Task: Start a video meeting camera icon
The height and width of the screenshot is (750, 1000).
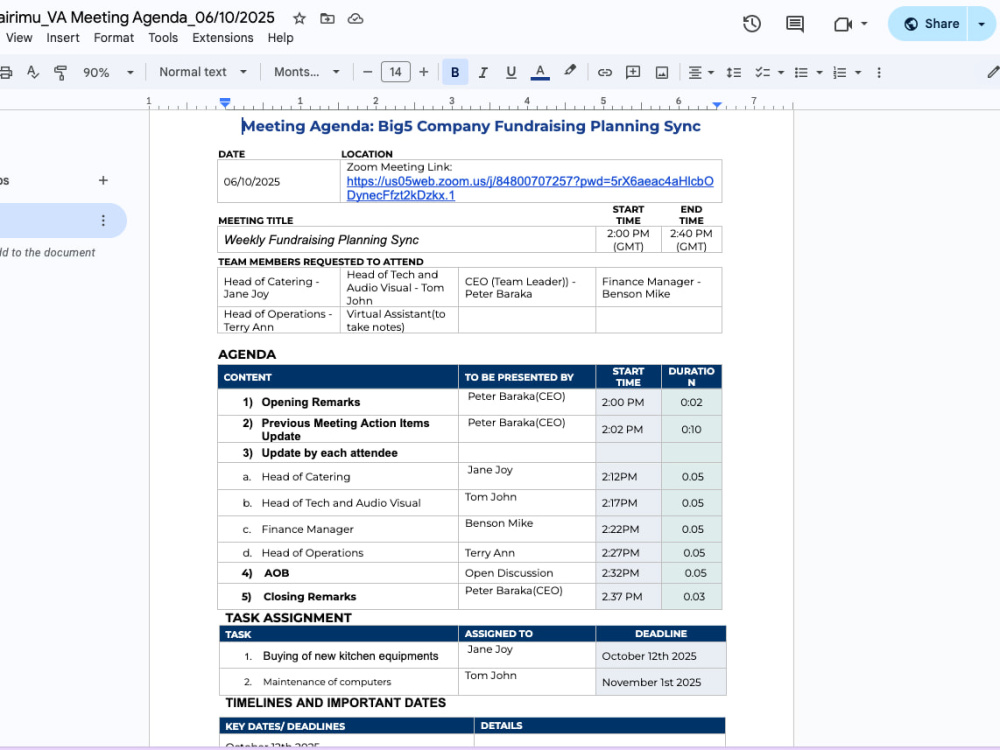Action: click(843, 24)
